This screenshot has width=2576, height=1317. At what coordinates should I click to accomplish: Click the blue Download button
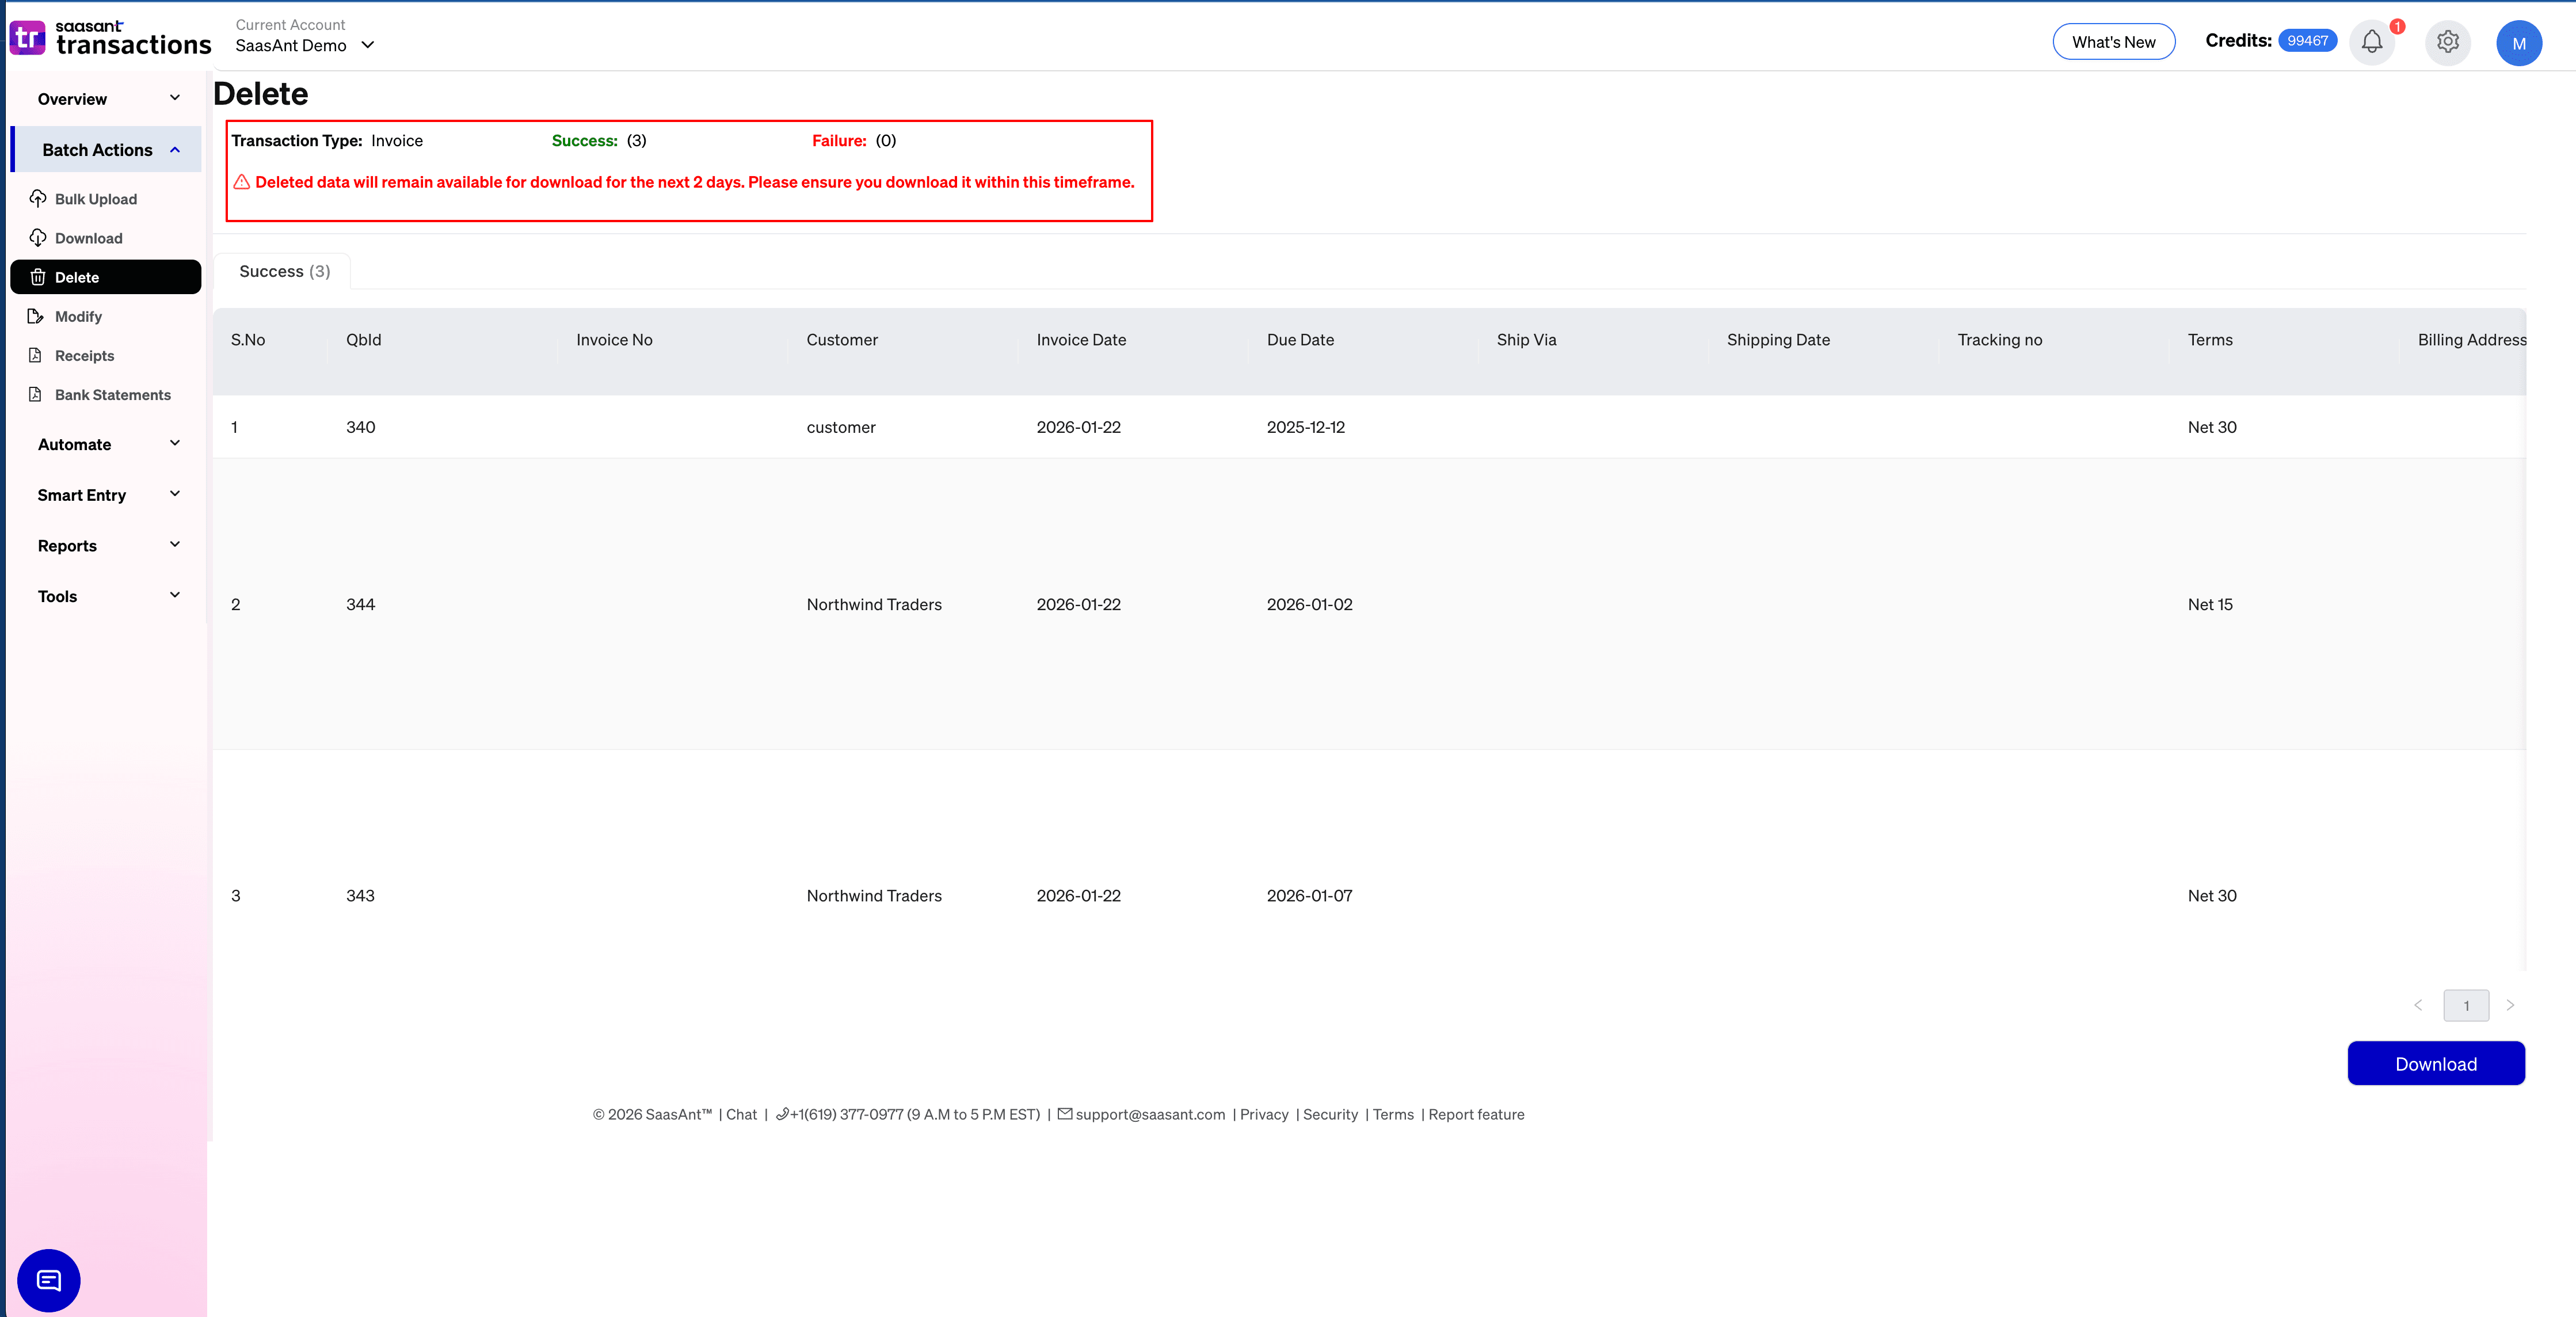(2435, 1063)
